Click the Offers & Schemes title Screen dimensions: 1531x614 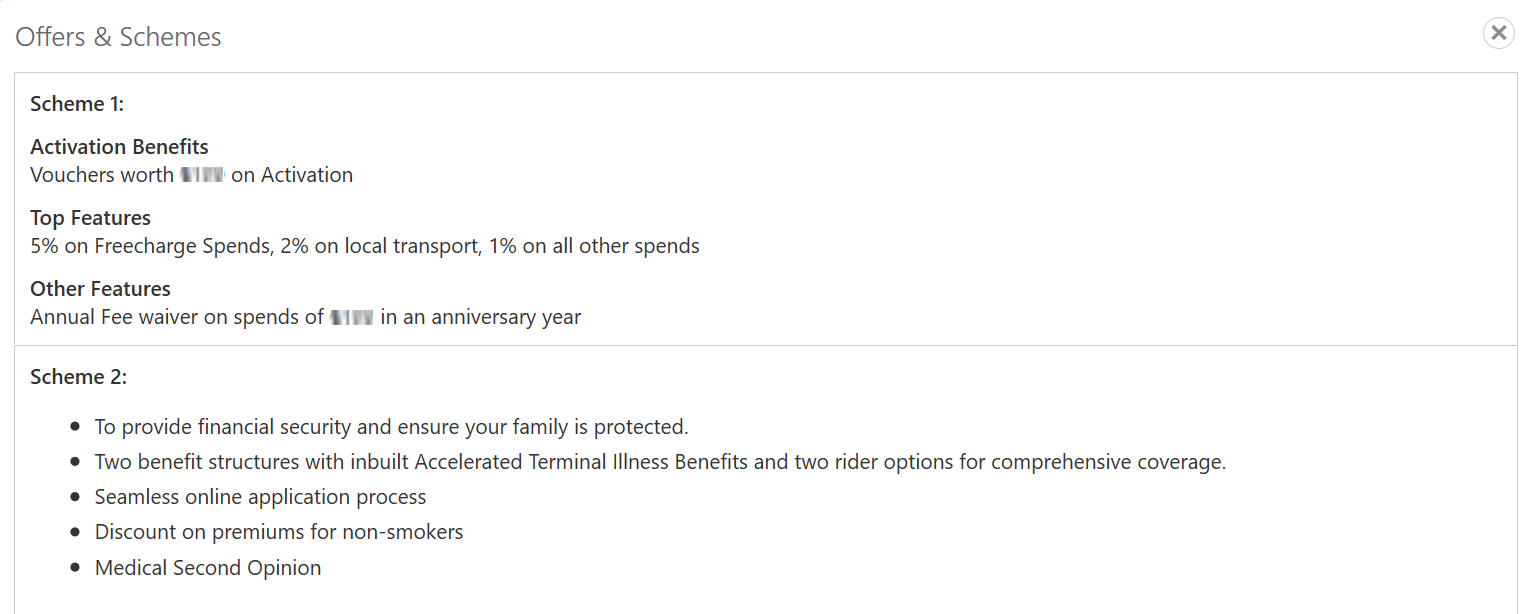[x=118, y=37]
